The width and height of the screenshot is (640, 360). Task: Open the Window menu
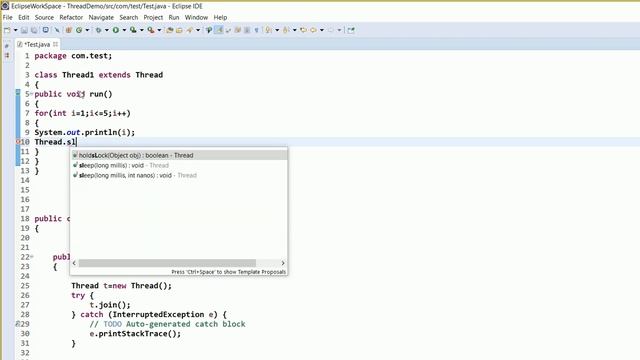[x=196, y=18]
